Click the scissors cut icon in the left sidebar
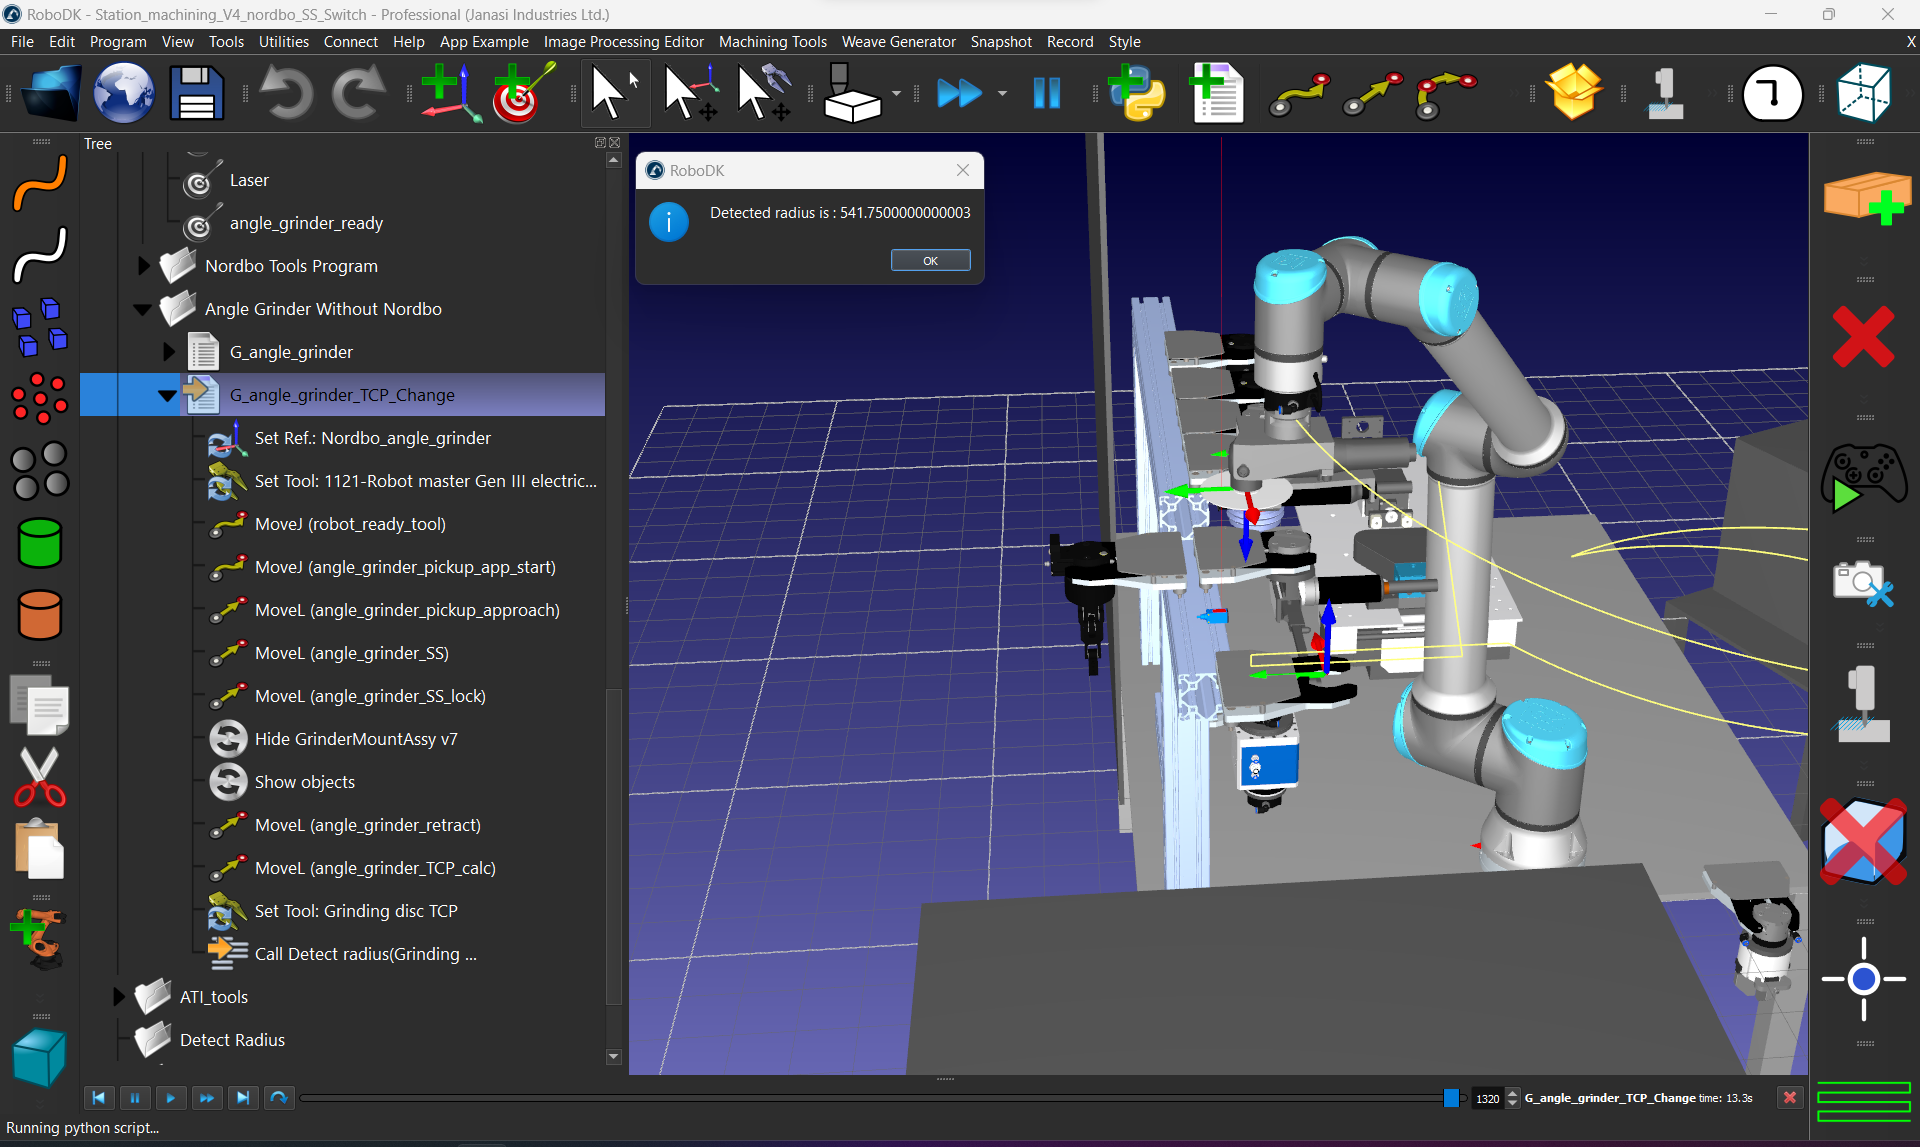 coord(39,777)
